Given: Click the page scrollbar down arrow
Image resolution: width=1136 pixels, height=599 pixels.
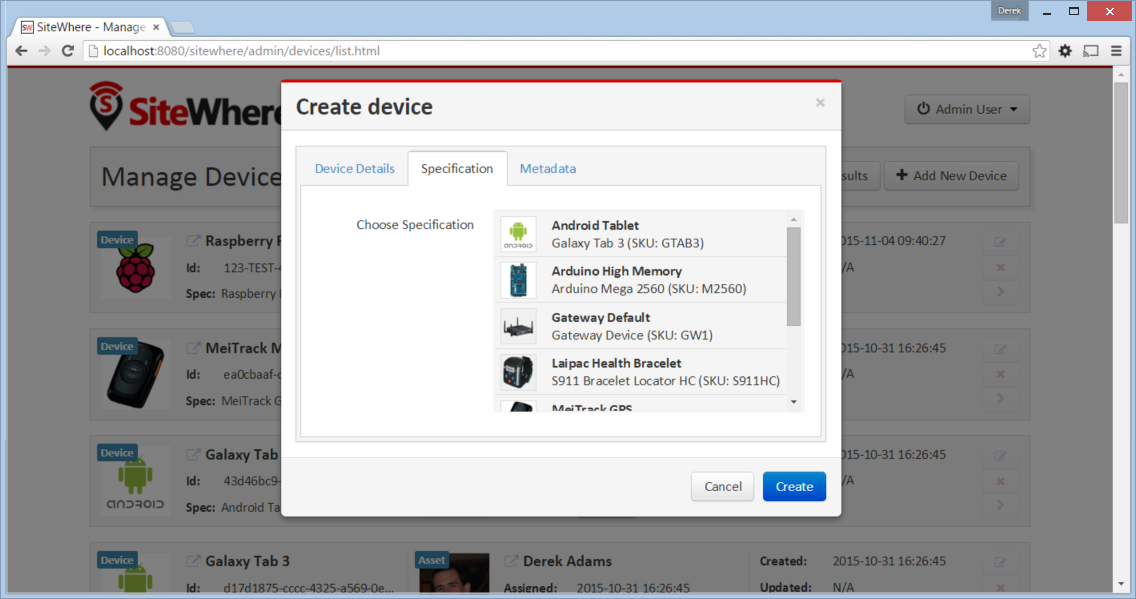Looking at the screenshot, I should tap(1121, 585).
